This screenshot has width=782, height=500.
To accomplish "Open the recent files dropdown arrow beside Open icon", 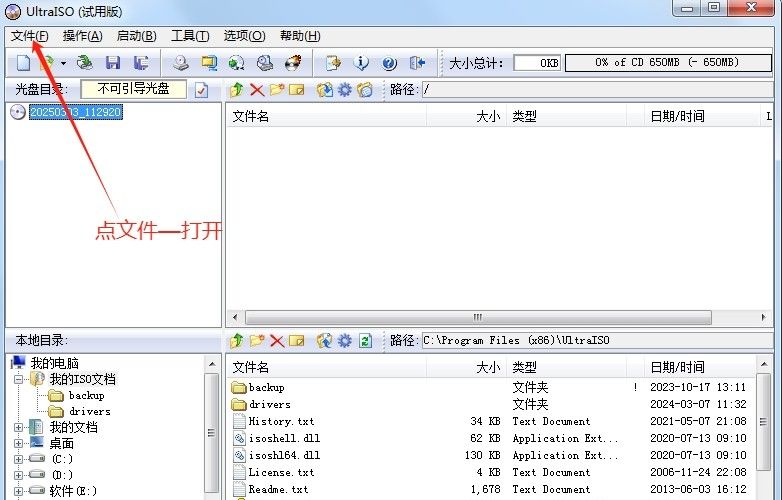I will coord(63,63).
